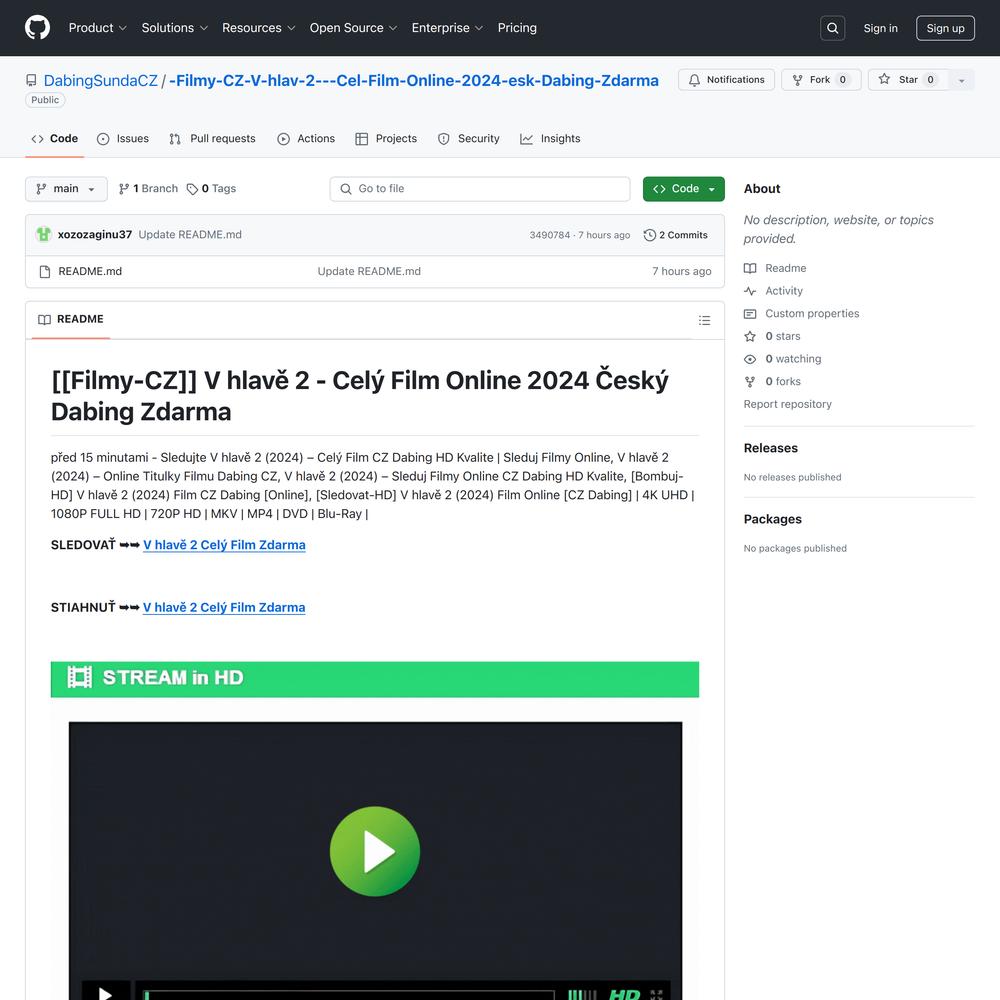This screenshot has height=1000, width=1000.
Task: Click the Go to file search field
Action: (480, 189)
